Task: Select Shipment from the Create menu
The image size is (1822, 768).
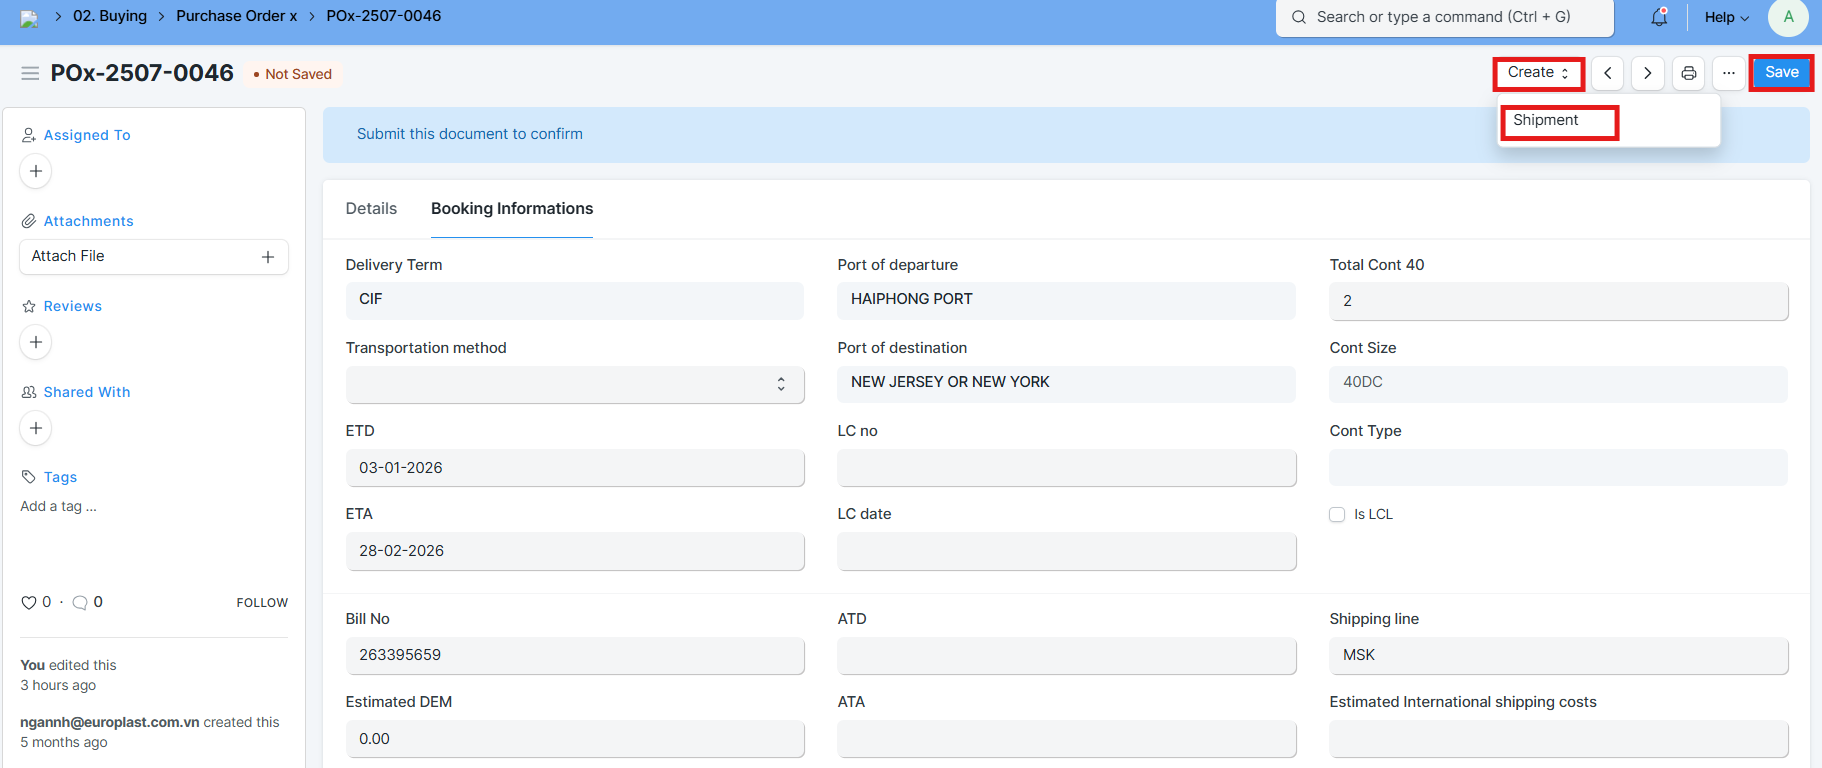Action: pyautogui.click(x=1546, y=120)
